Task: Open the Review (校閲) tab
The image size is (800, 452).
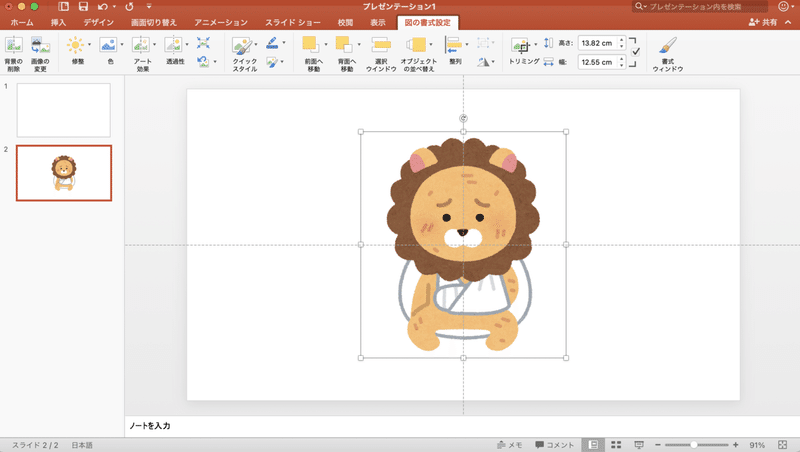Action: [345, 22]
